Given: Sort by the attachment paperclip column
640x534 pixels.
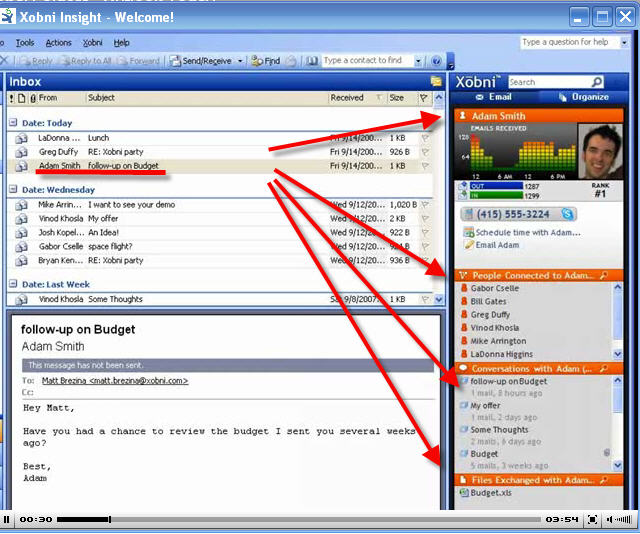Looking at the screenshot, I should point(33,98).
